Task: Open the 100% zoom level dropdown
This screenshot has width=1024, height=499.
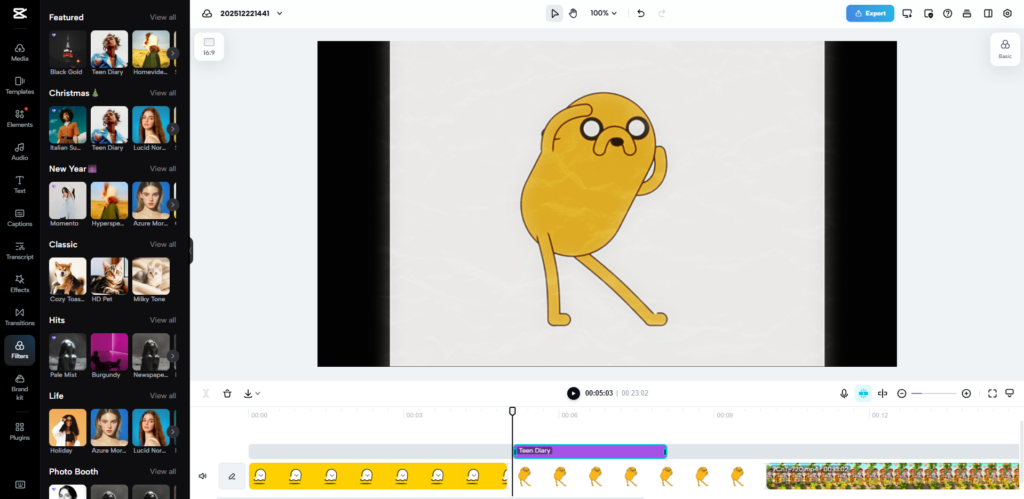Action: [x=603, y=13]
